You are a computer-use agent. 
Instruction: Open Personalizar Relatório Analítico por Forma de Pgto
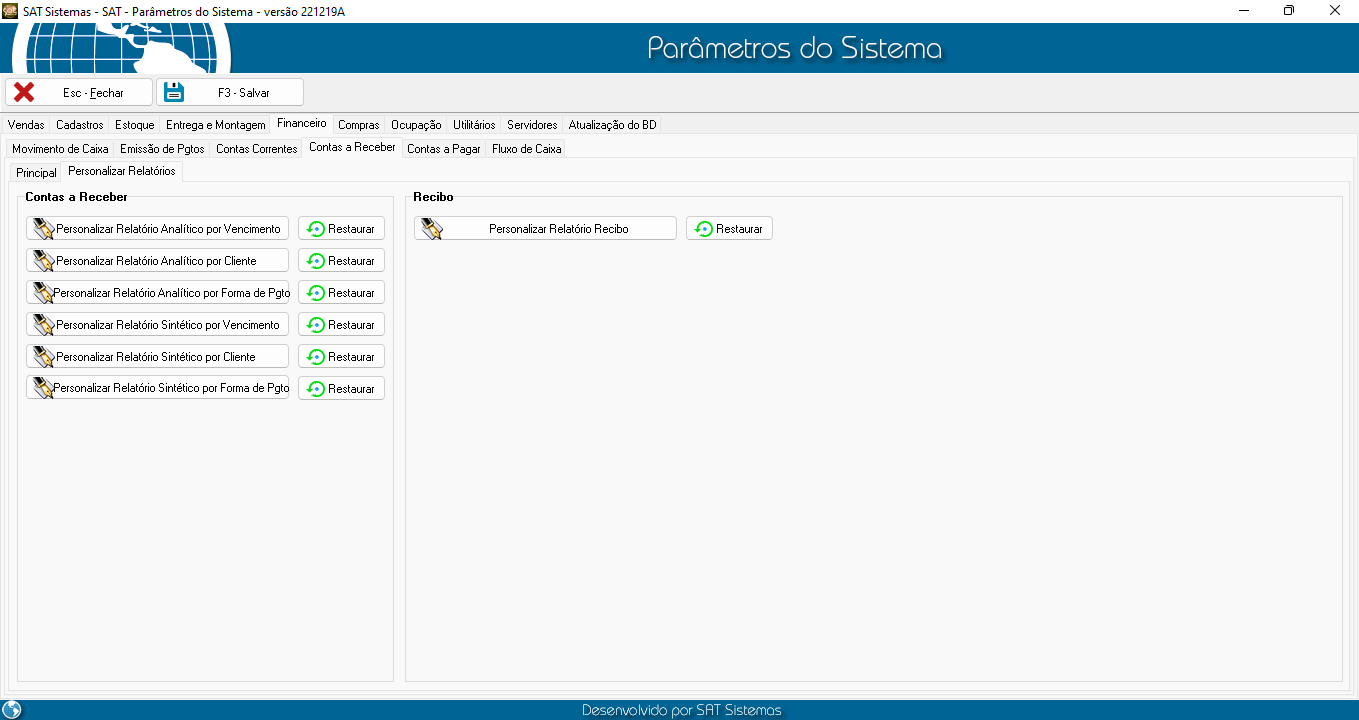[158, 293]
